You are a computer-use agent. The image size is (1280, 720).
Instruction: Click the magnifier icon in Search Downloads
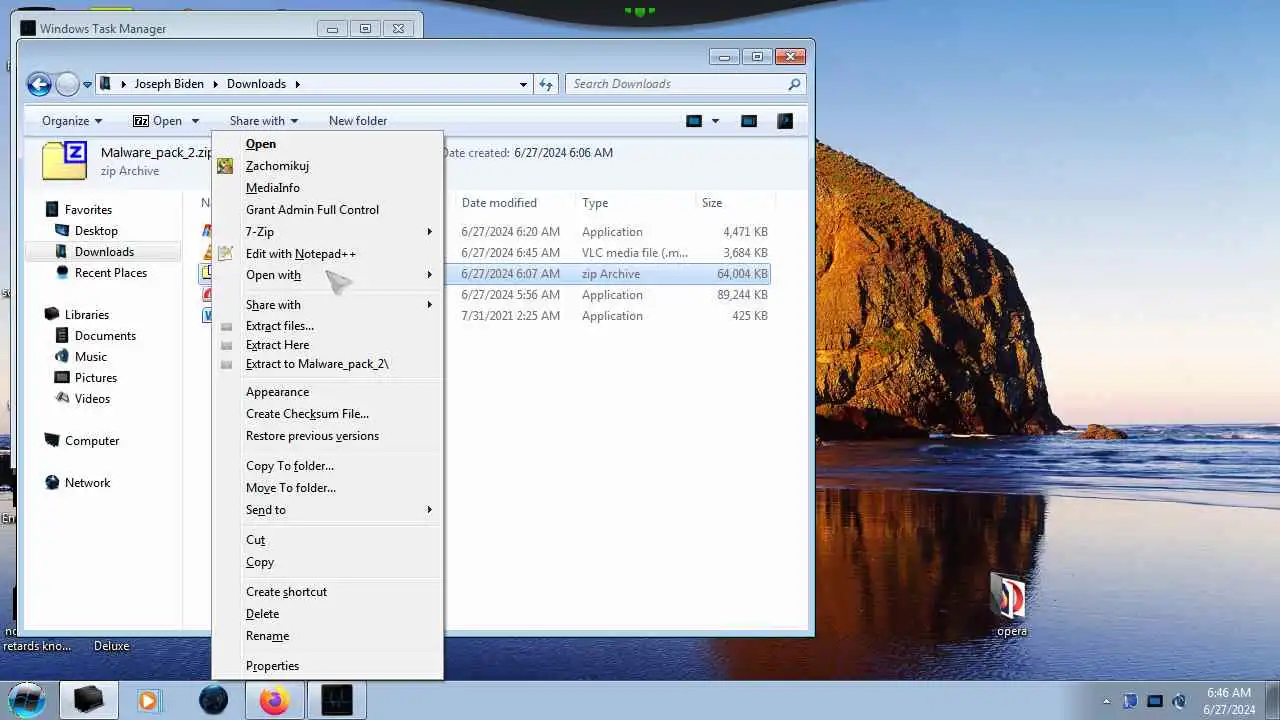794,84
